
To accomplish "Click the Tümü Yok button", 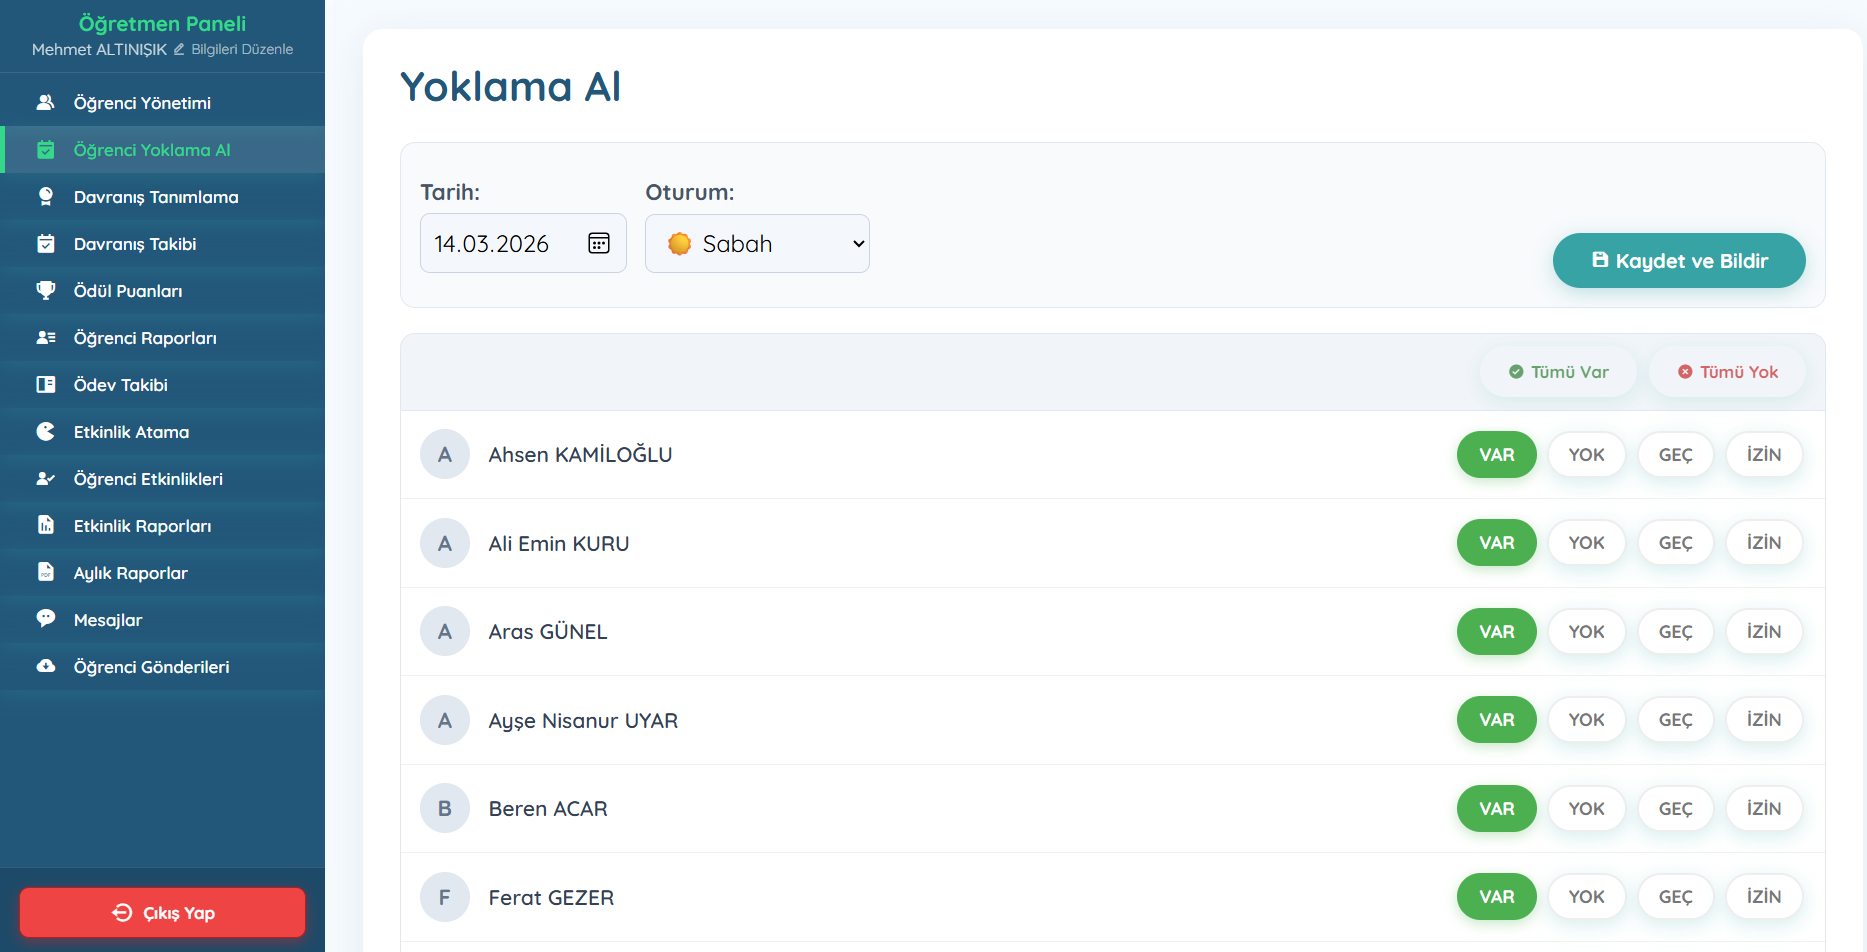I will pyautogui.click(x=1727, y=372).
